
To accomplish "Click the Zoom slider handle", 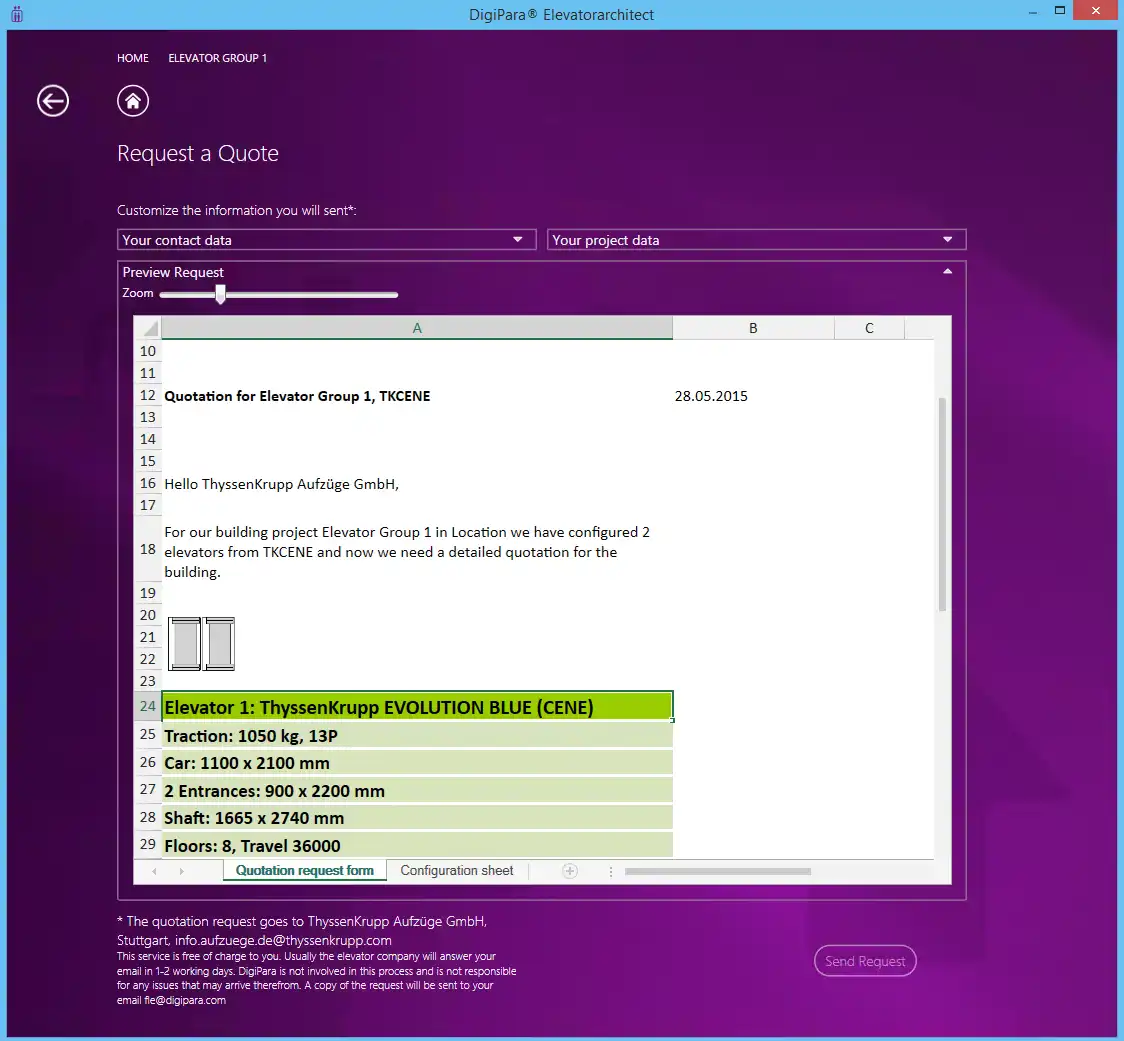I will point(220,294).
